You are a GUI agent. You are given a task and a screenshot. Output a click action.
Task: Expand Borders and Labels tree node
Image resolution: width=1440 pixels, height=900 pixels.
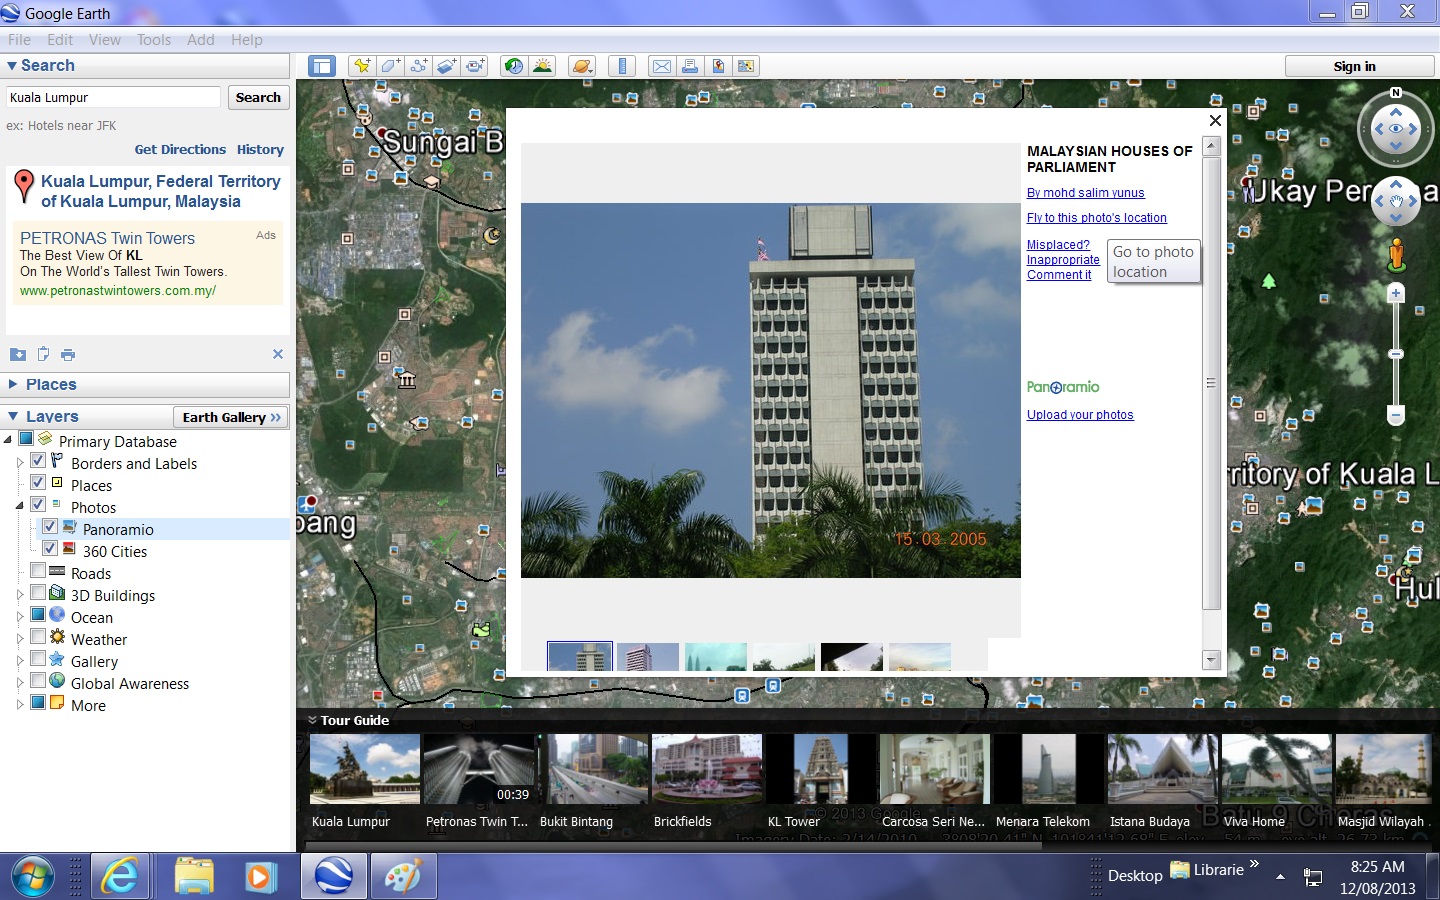coord(20,463)
